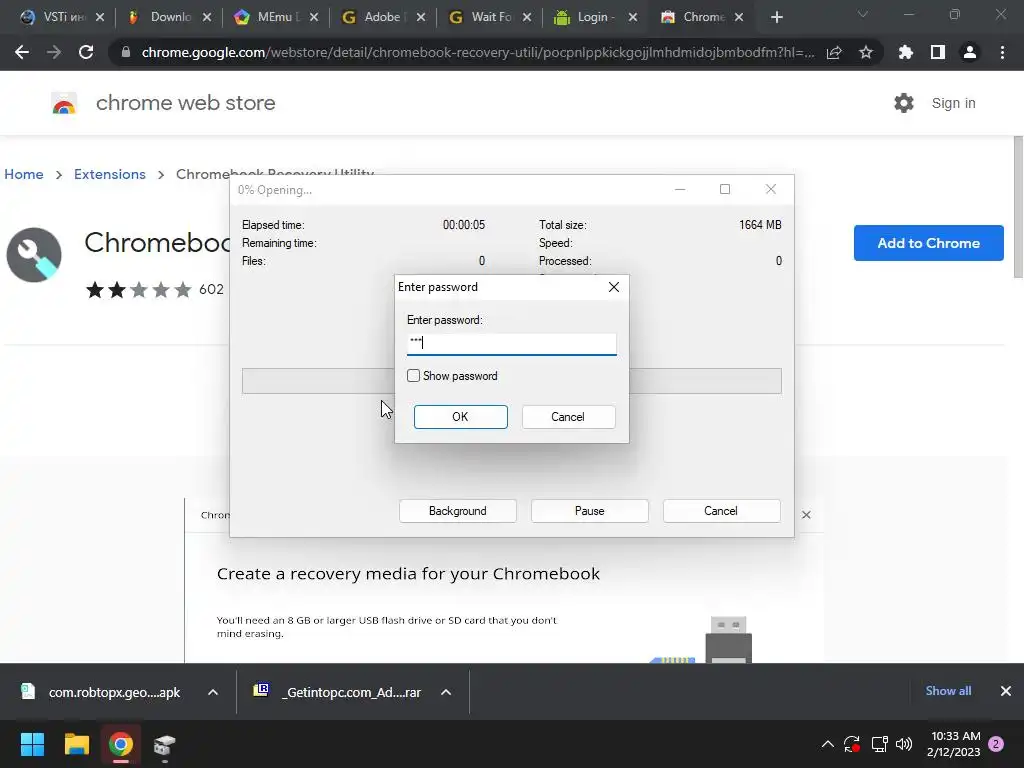
Task: Open the Getintopc.com rar download
Action: (x=338, y=692)
